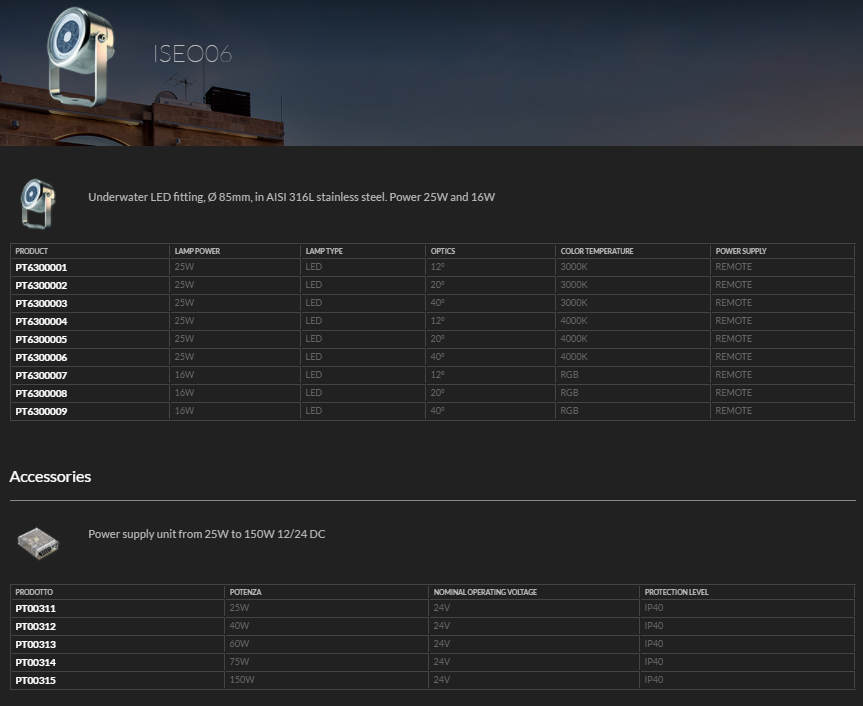
Task: Click the power supply unit thumbnail image
Action: pos(38,543)
